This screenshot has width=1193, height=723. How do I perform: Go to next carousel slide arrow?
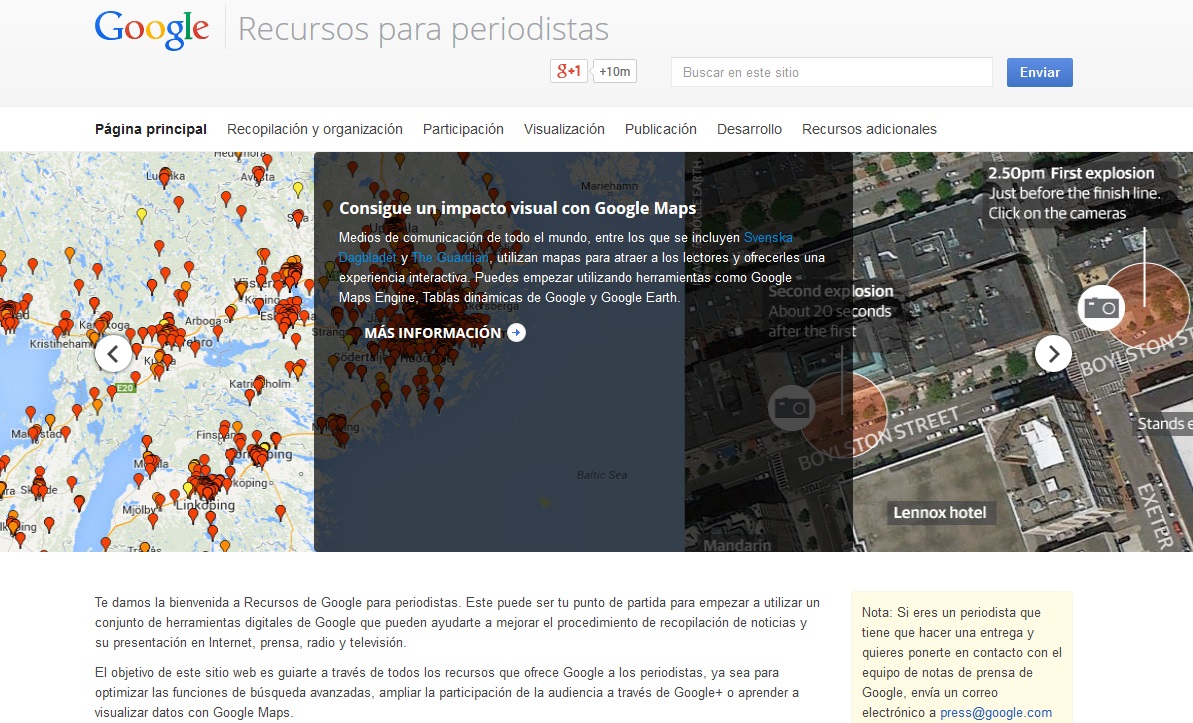[1053, 353]
